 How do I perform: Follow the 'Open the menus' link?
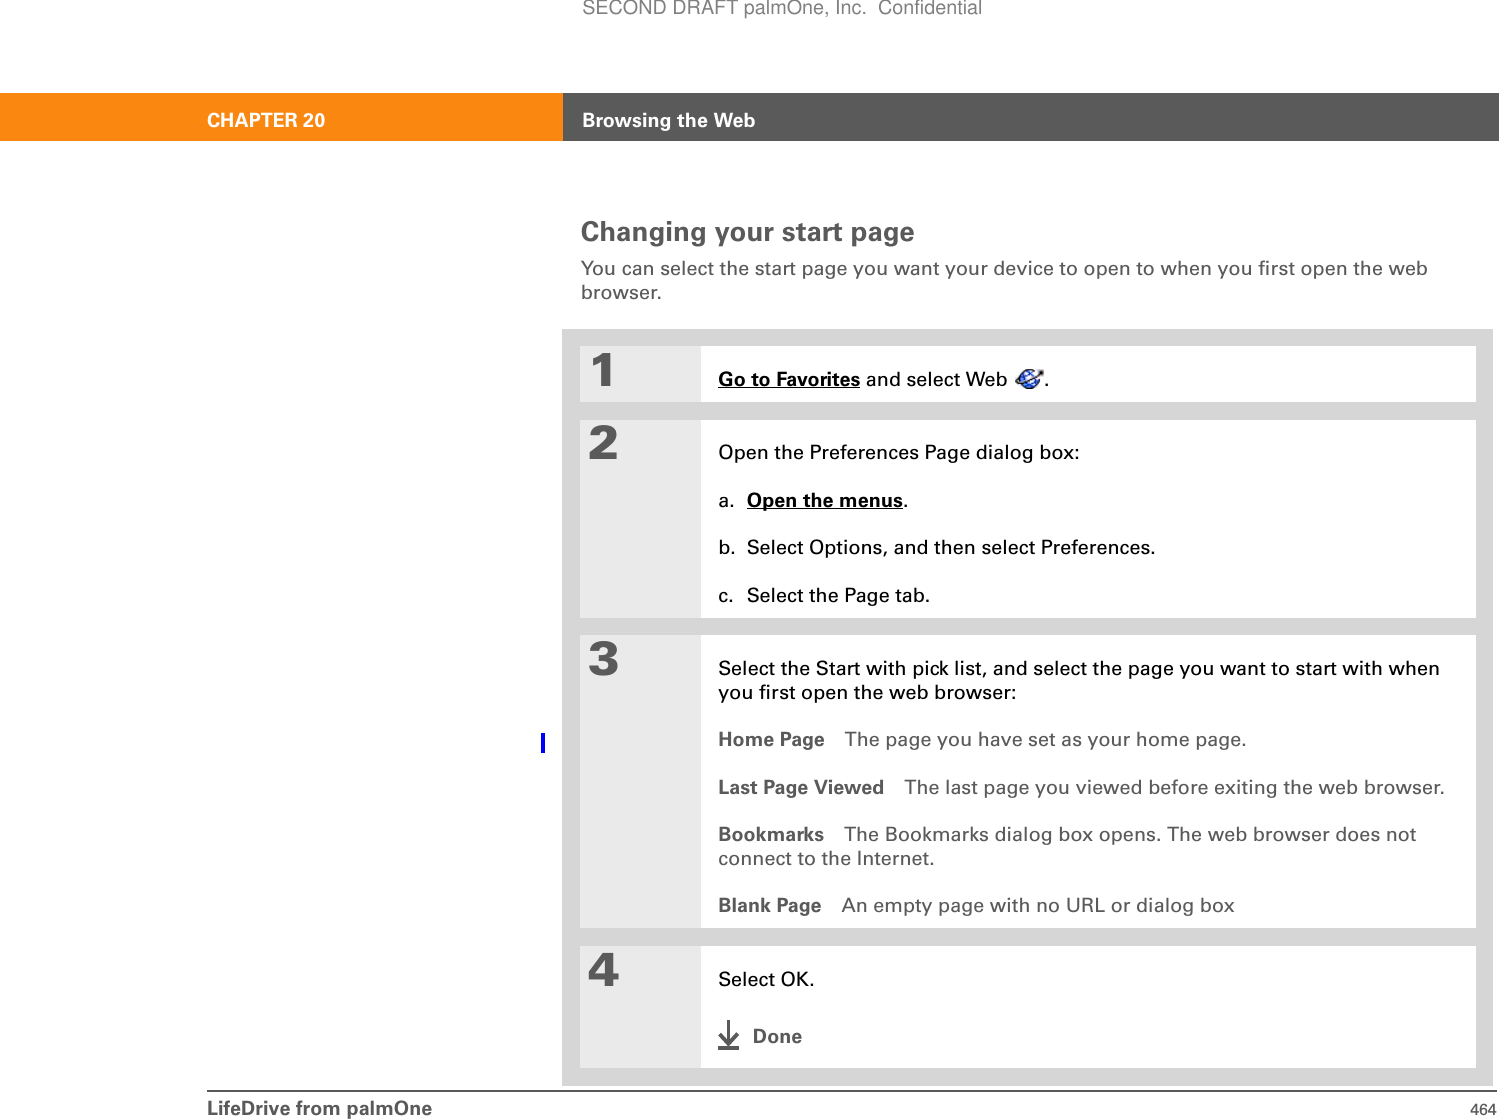tap(825, 501)
